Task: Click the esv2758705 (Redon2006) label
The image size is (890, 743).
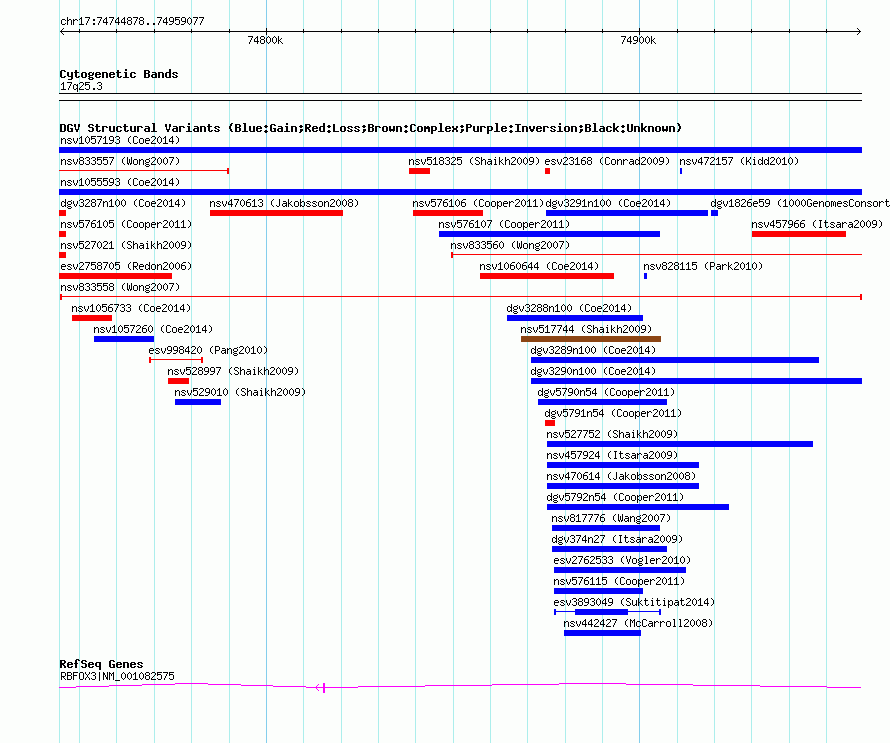Action: (126, 266)
